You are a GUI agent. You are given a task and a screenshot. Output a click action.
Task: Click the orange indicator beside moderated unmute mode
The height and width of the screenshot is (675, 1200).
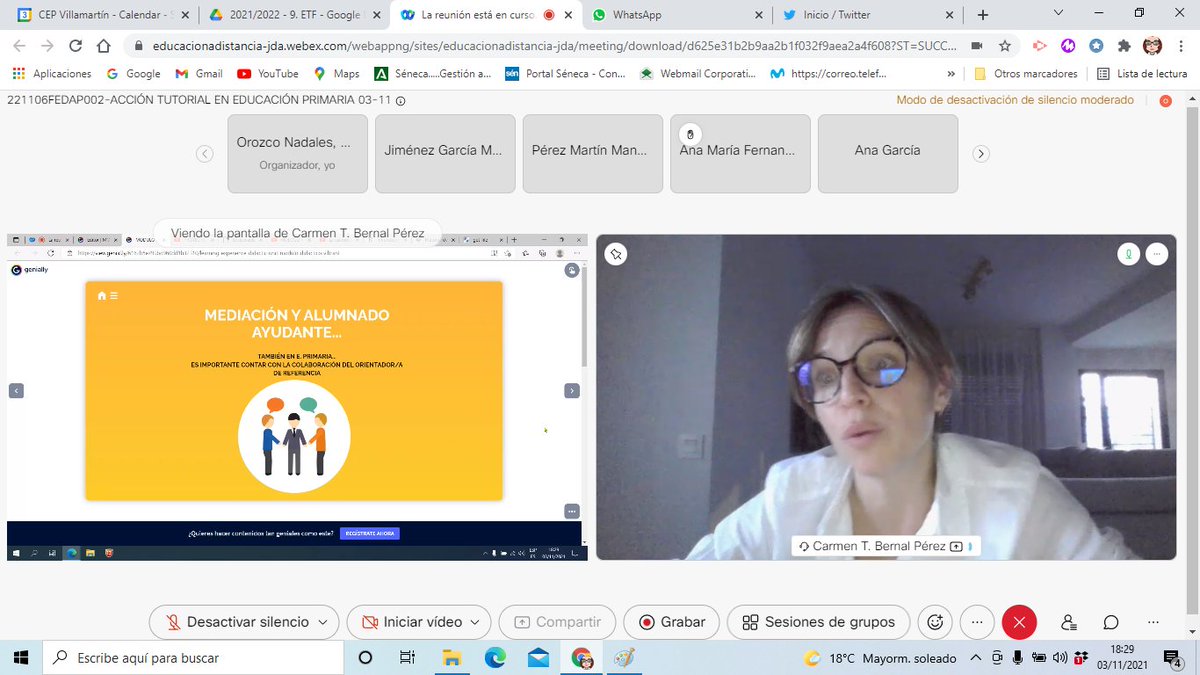coord(1165,101)
